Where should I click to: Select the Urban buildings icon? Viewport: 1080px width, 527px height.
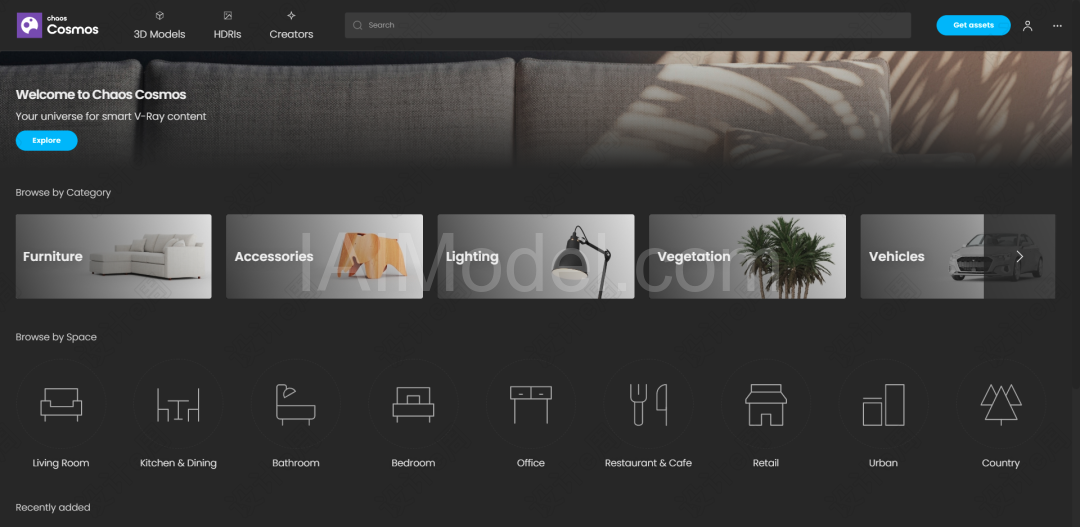click(883, 404)
